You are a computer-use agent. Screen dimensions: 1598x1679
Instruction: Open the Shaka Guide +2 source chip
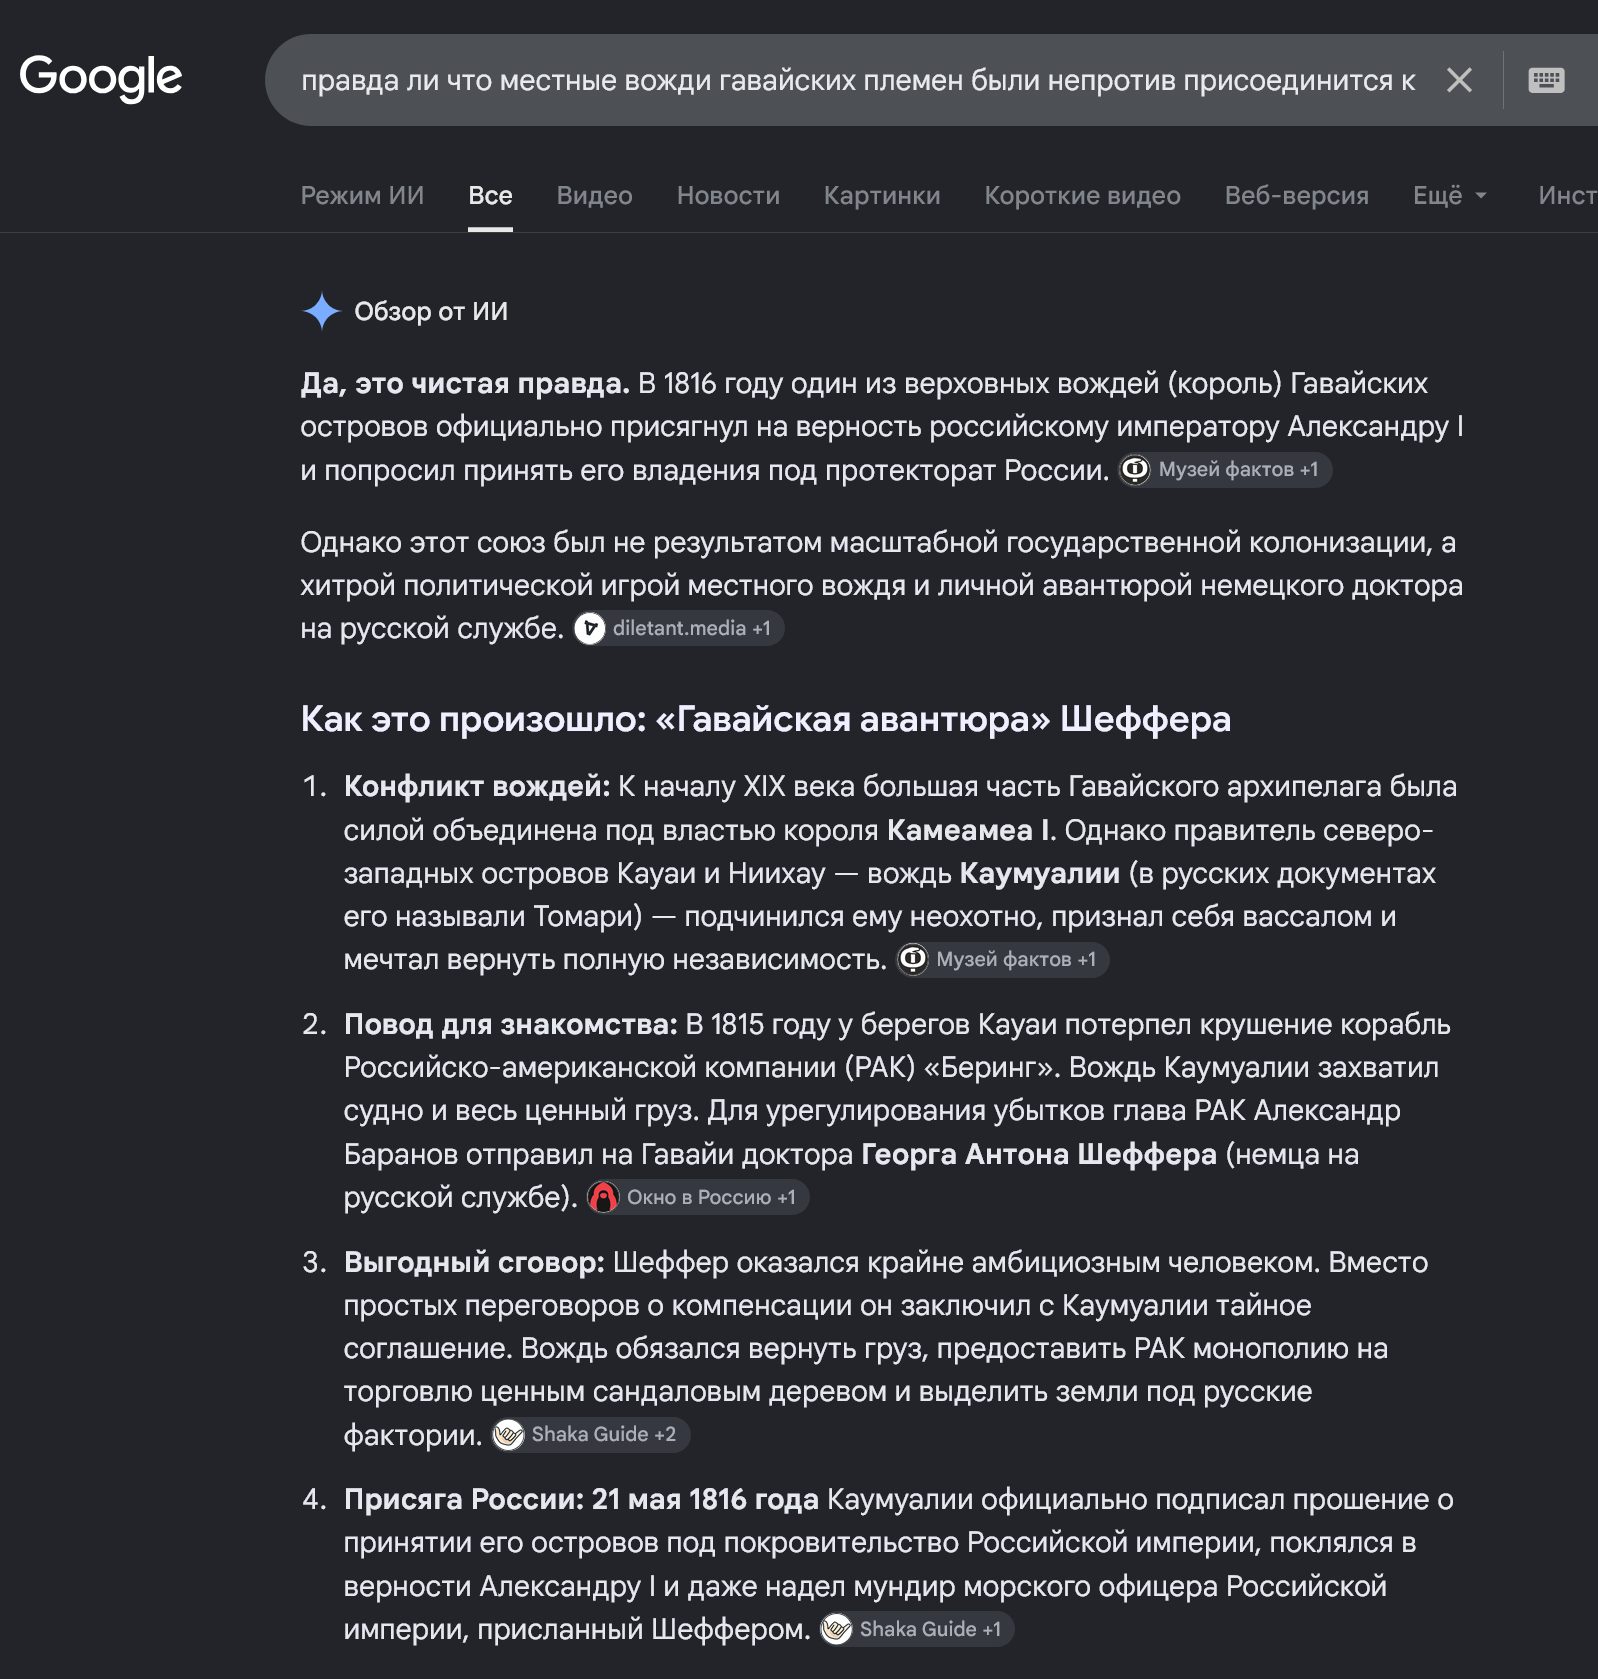[590, 1434]
